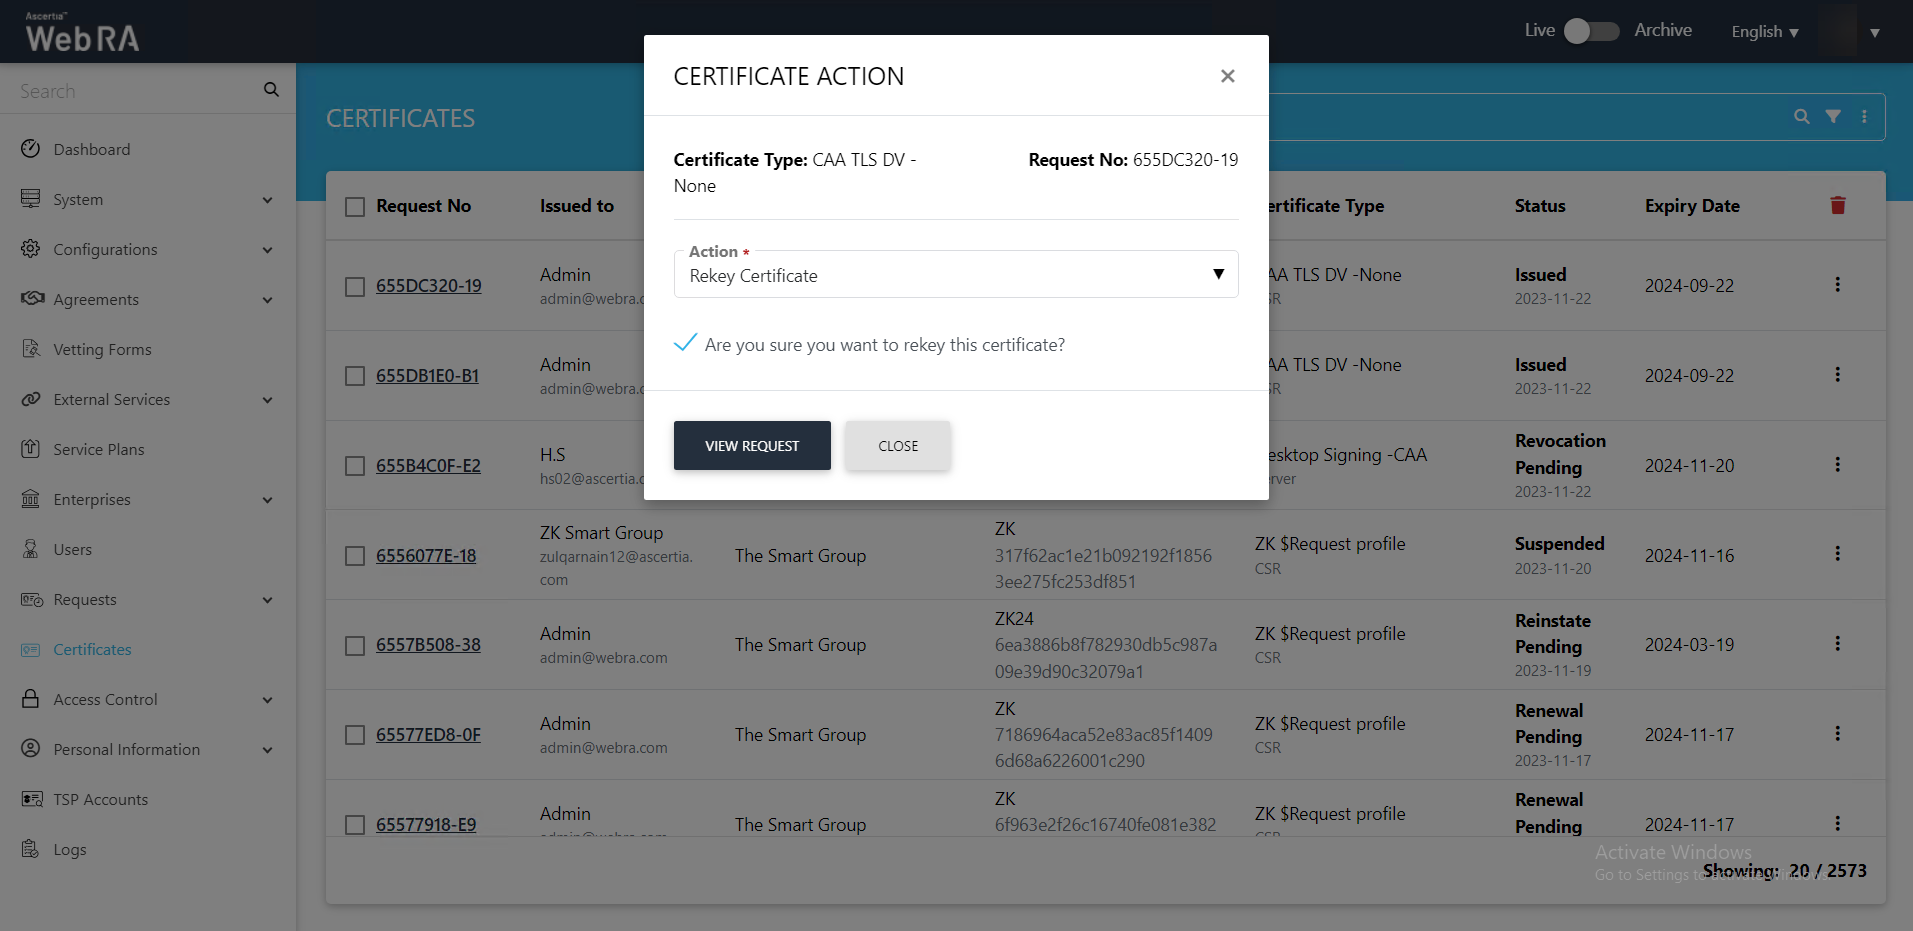Toggle the Live/Archive switch
Image resolution: width=1913 pixels, height=931 pixels.
coord(1590,31)
